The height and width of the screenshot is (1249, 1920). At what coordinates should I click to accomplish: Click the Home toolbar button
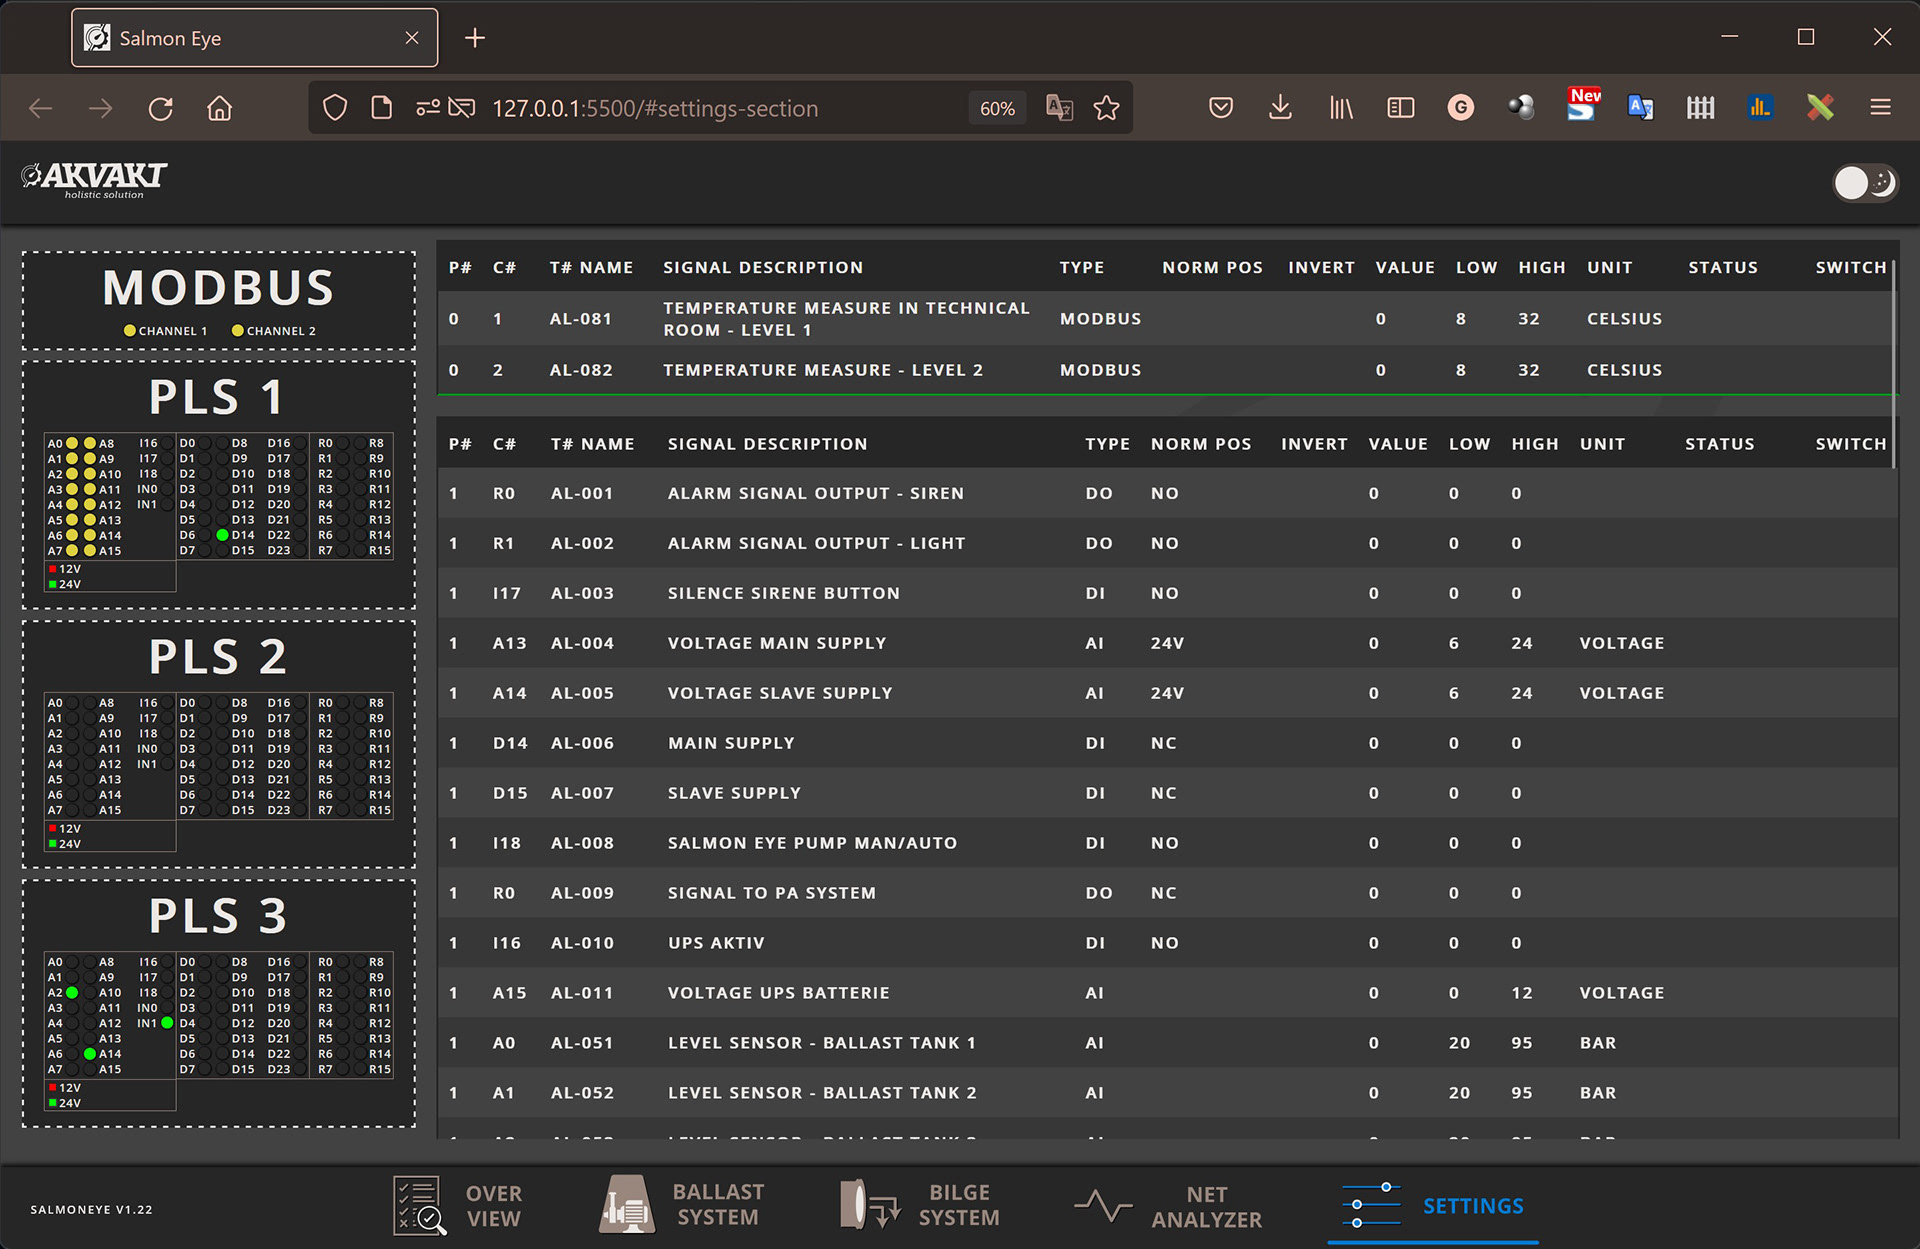click(219, 108)
